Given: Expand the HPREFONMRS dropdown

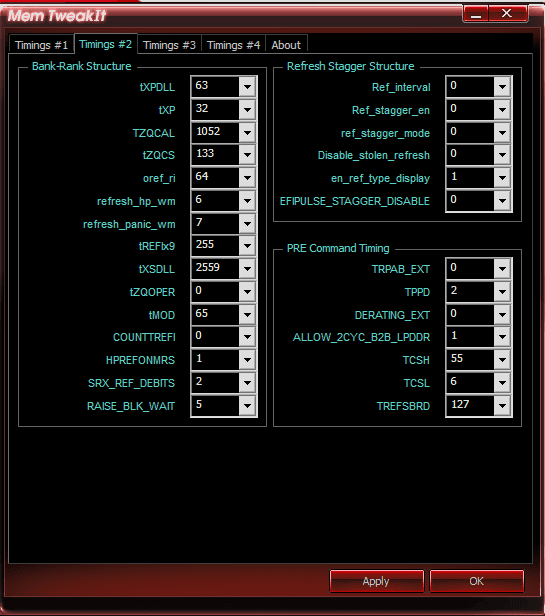Looking at the screenshot, I should pyautogui.click(x=247, y=359).
